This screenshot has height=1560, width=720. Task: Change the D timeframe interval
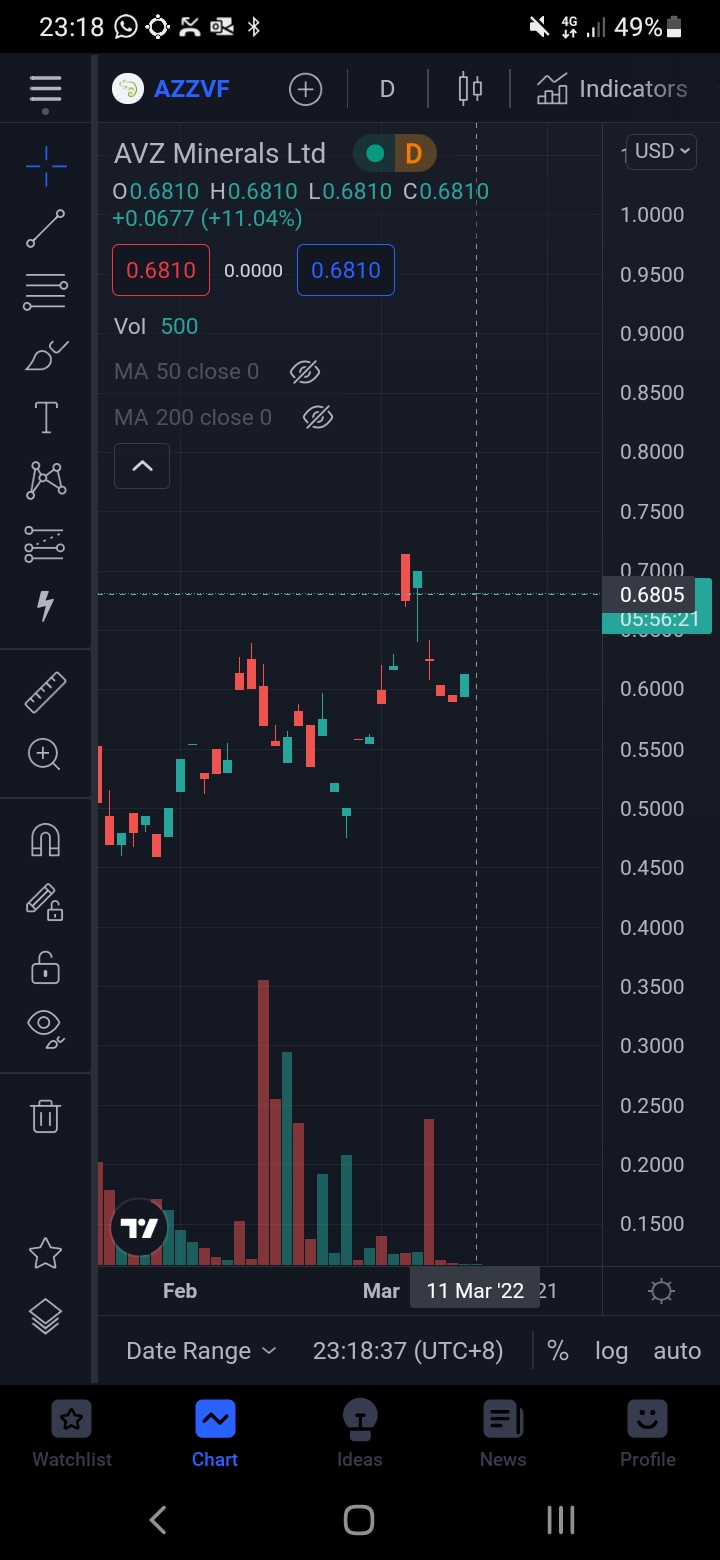point(387,89)
